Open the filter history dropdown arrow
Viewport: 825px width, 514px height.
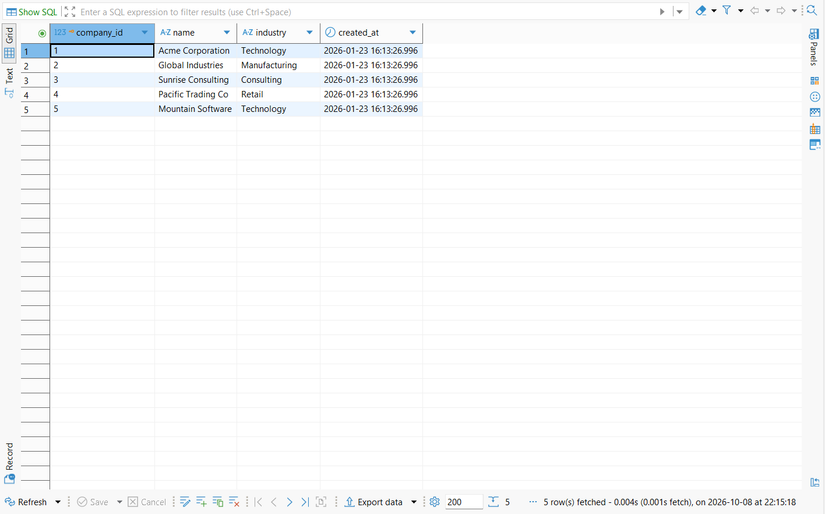point(679,12)
